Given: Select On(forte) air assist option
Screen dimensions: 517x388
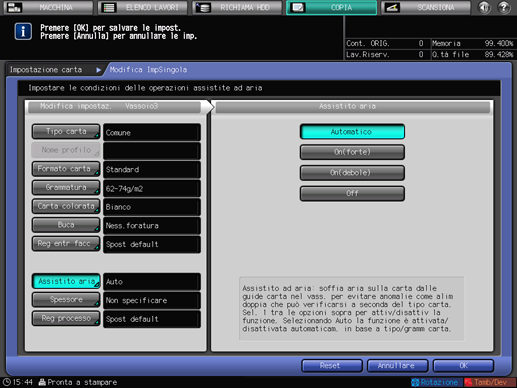Looking at the screenshot, I should click(x=352, y=152).
